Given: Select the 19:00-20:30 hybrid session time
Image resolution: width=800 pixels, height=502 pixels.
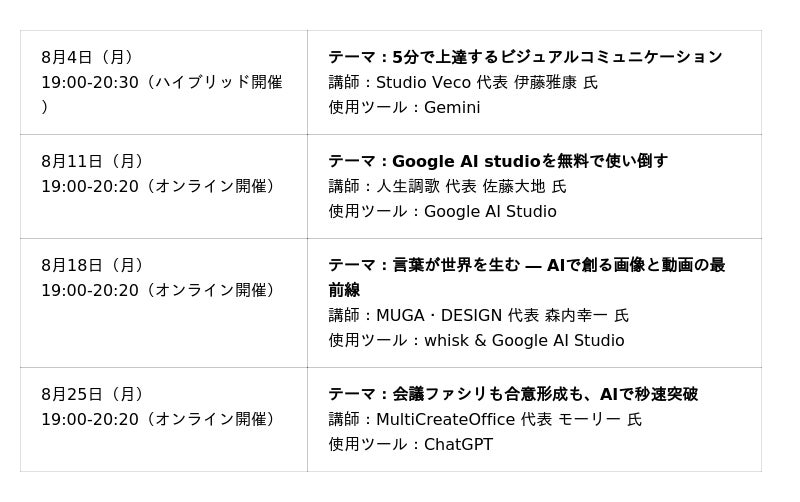Looking at the screenshot, I should [x=161, y=82].
